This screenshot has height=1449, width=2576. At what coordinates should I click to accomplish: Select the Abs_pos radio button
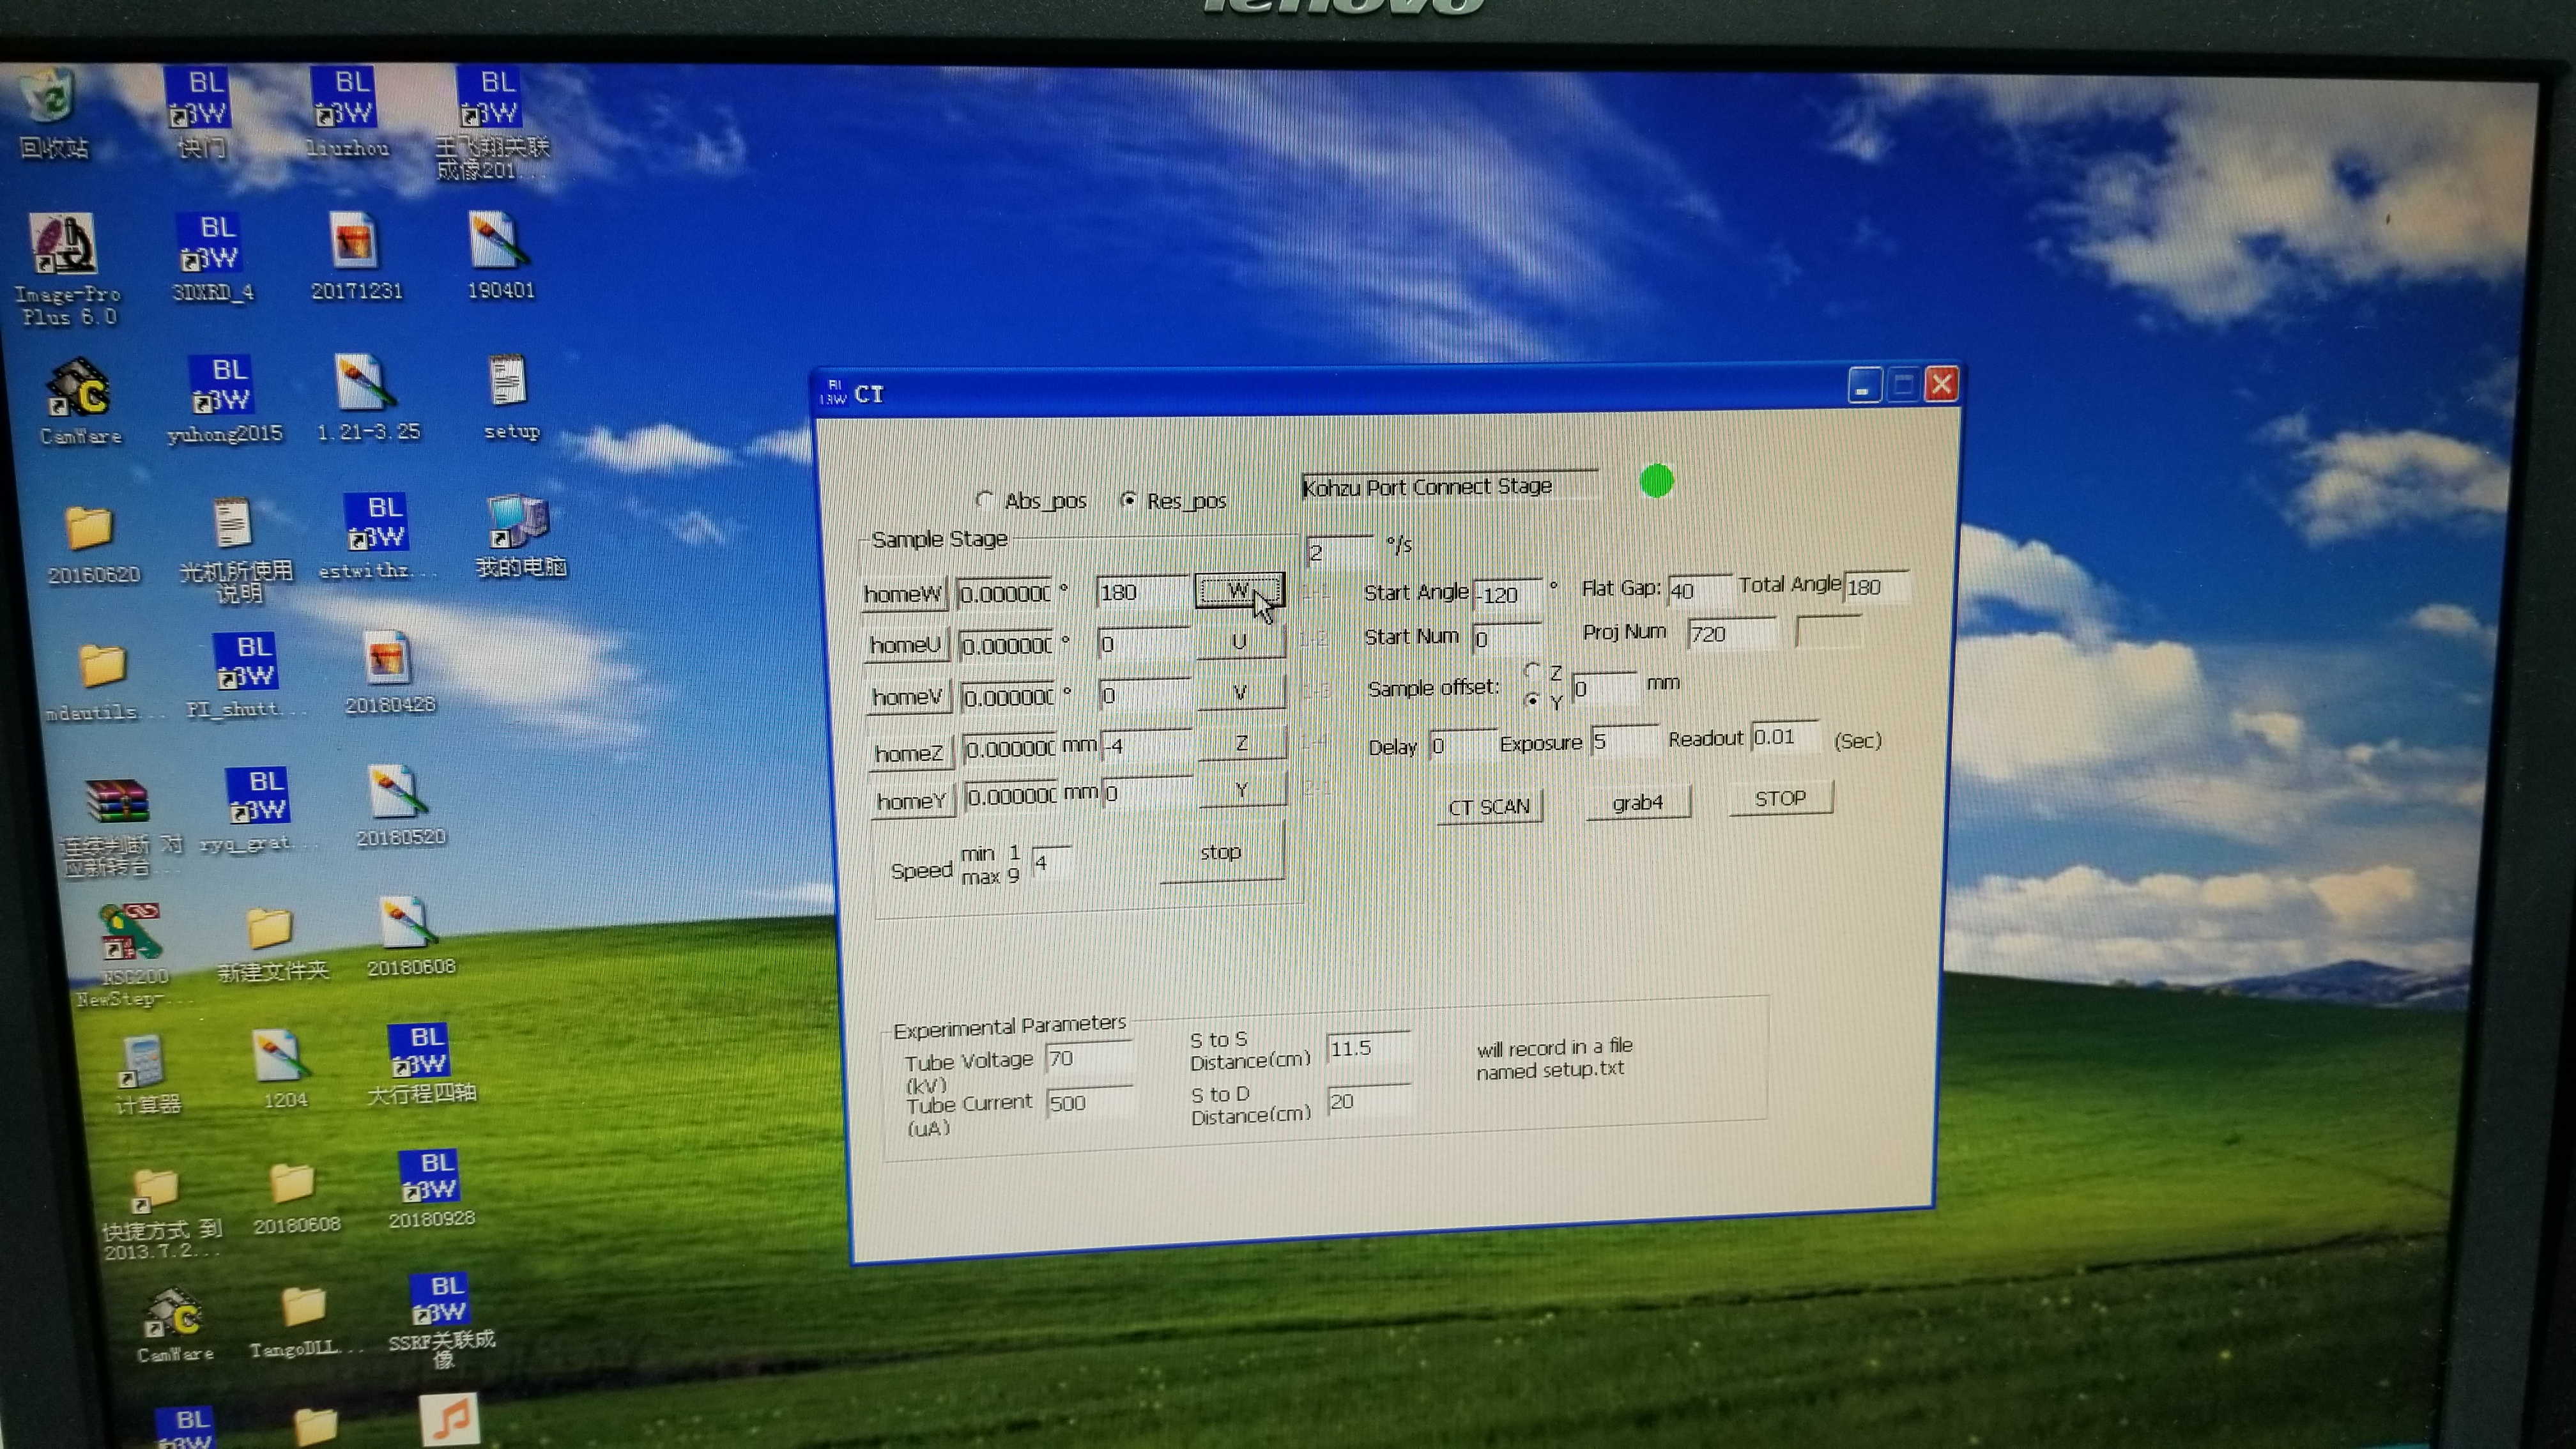pos(984,499)
